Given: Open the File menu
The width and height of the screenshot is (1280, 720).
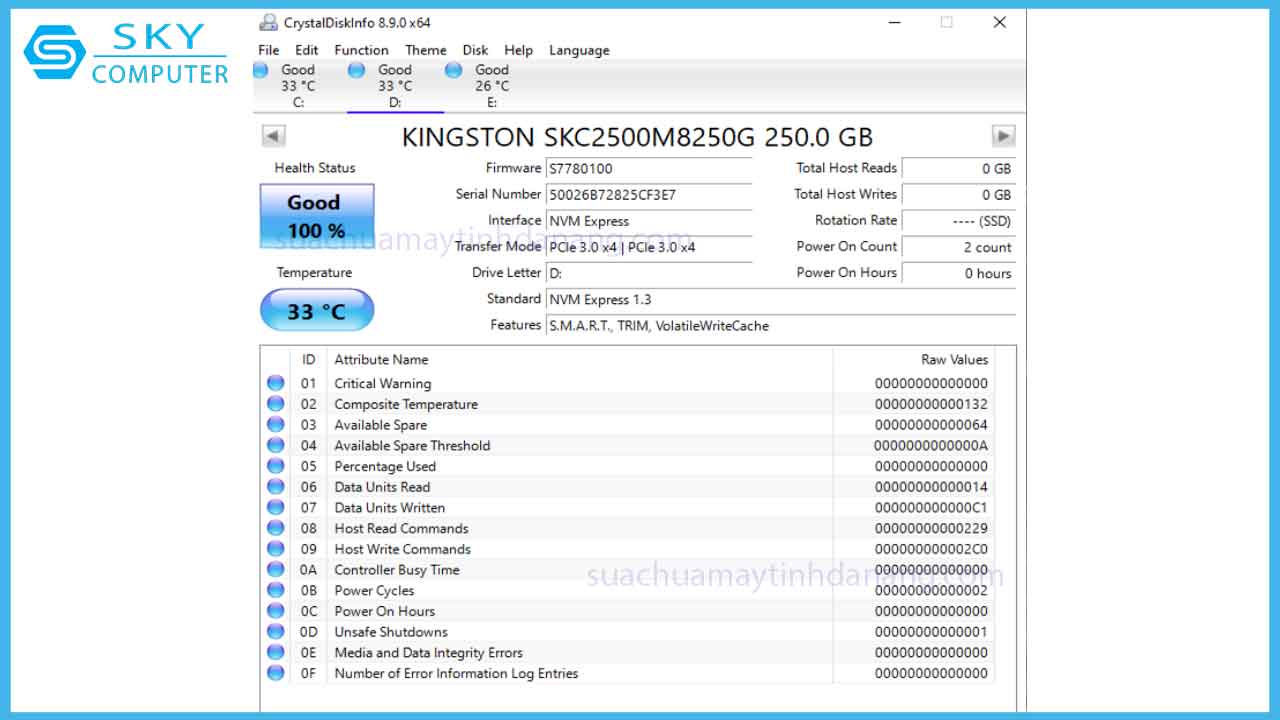Looking at the screenshot, I should (269, 50).
